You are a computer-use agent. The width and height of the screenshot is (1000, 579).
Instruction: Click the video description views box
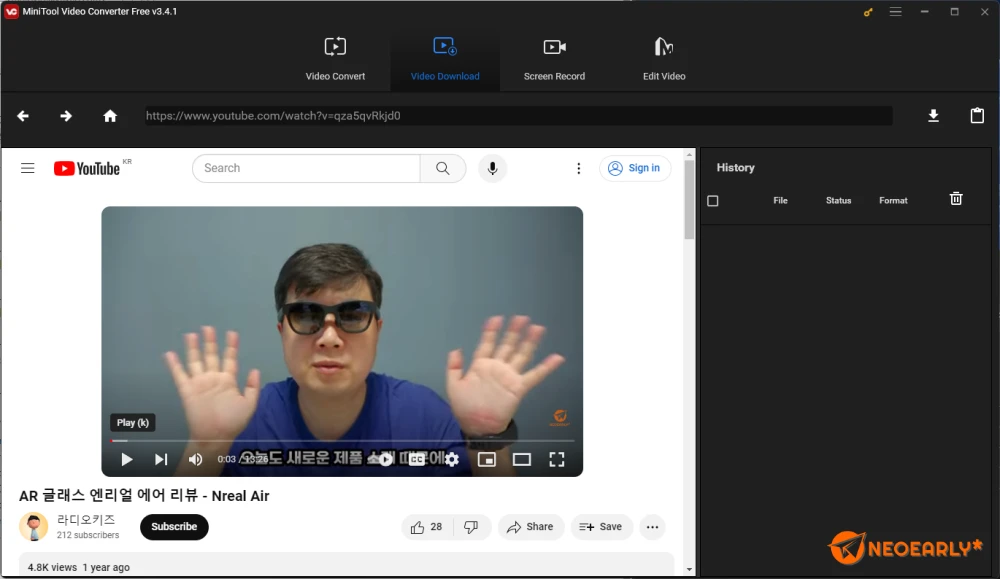coord(346,564)
